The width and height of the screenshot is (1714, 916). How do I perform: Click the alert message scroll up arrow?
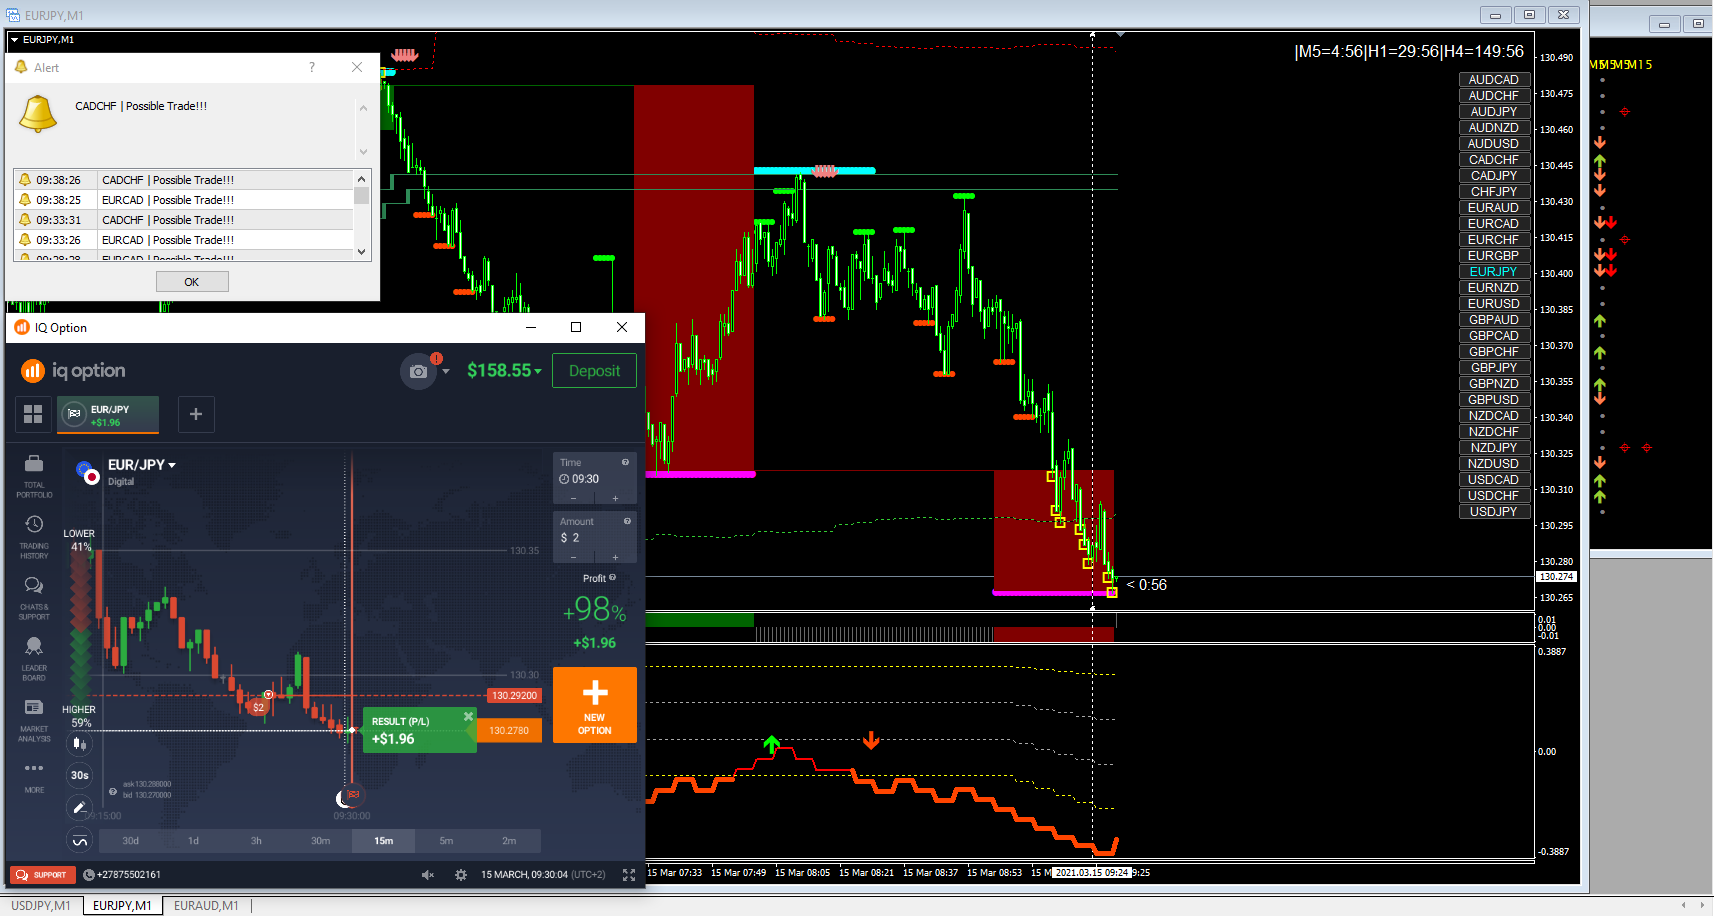[x=363, y=108]
